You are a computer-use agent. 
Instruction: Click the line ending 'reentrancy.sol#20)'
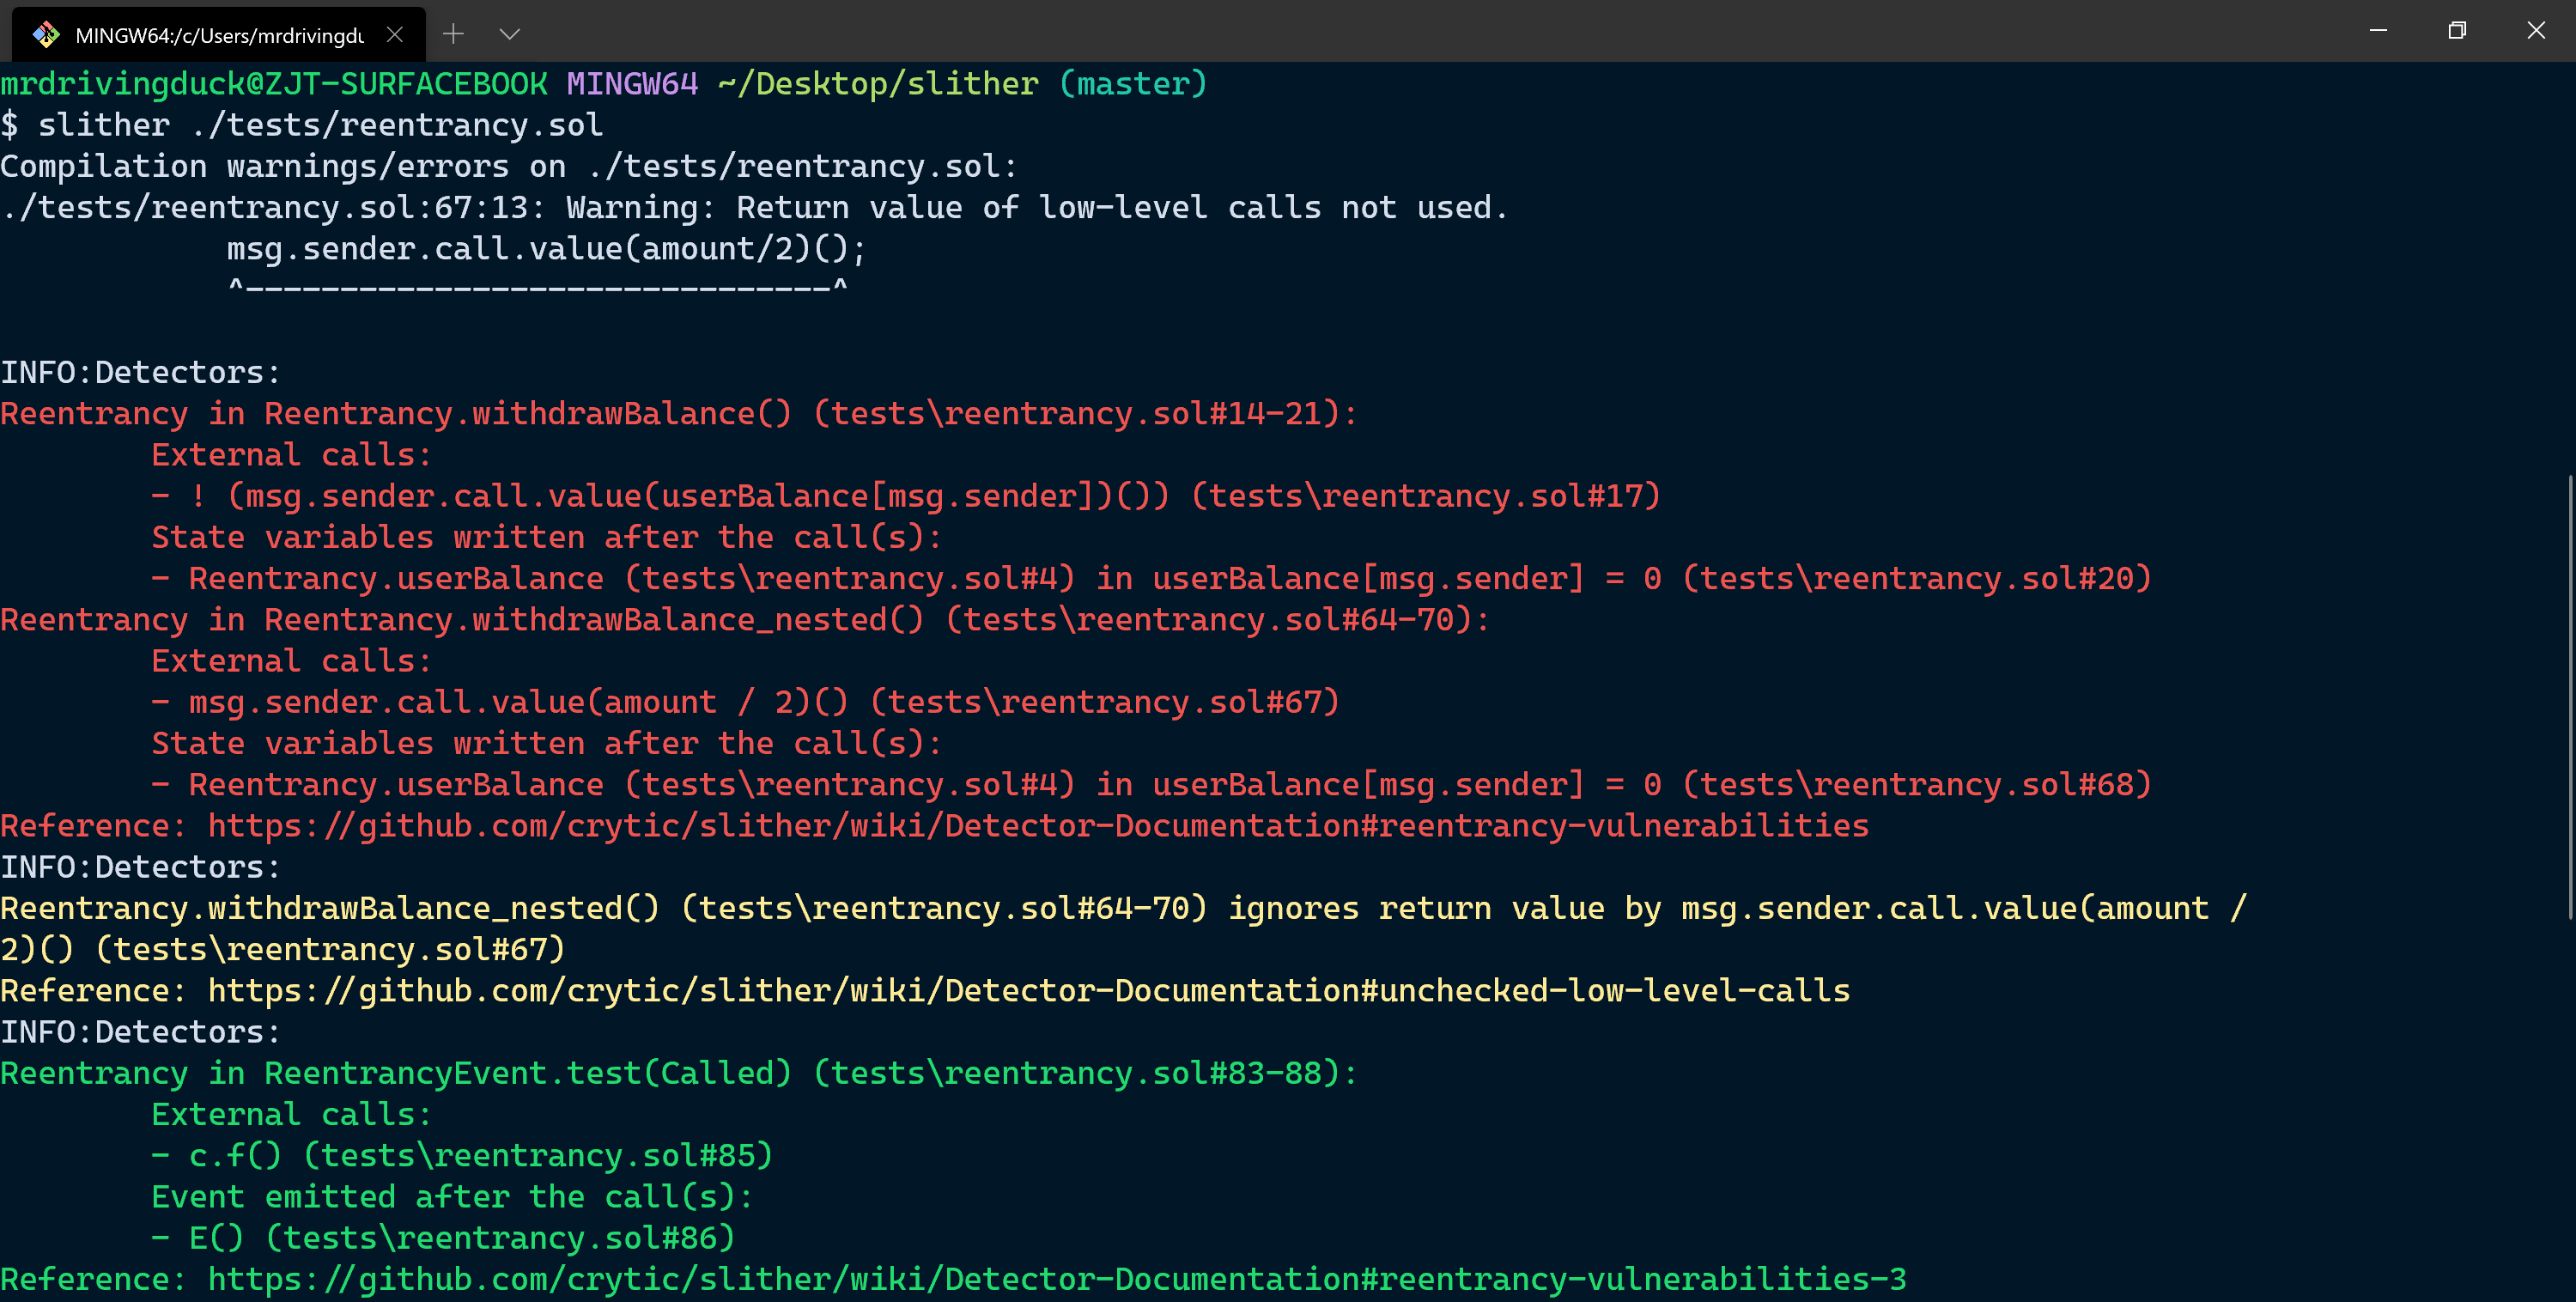1151,579
